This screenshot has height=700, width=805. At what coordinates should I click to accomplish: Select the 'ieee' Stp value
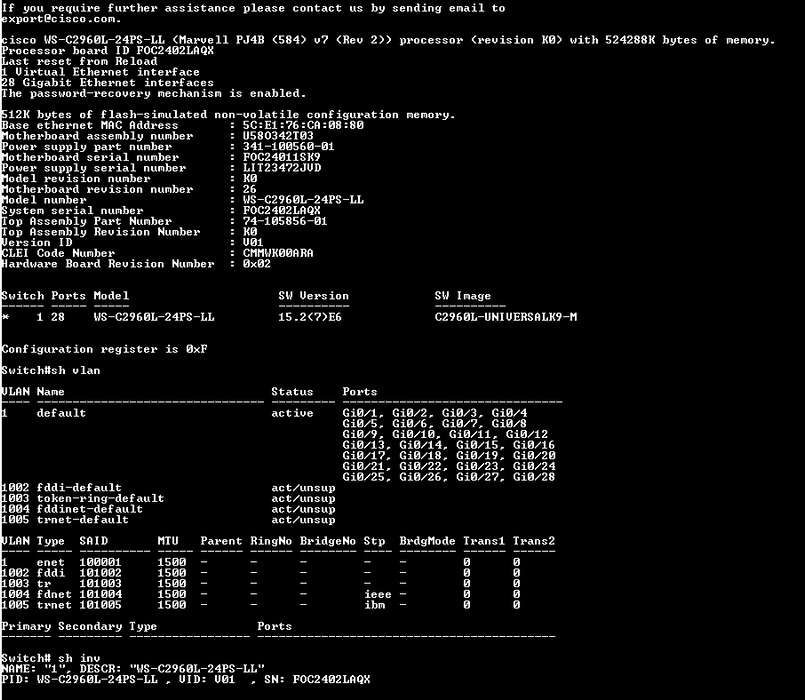378,595
